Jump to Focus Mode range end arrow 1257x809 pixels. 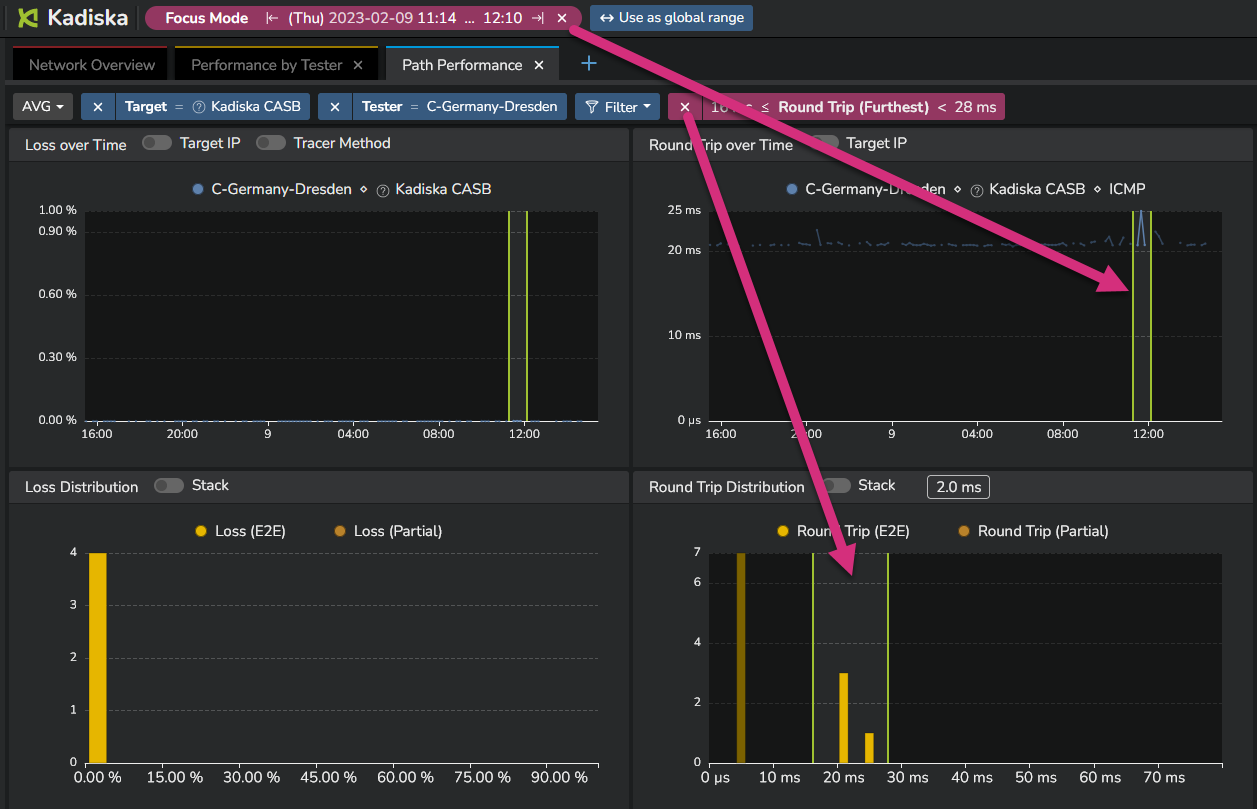tap(538, 18)
